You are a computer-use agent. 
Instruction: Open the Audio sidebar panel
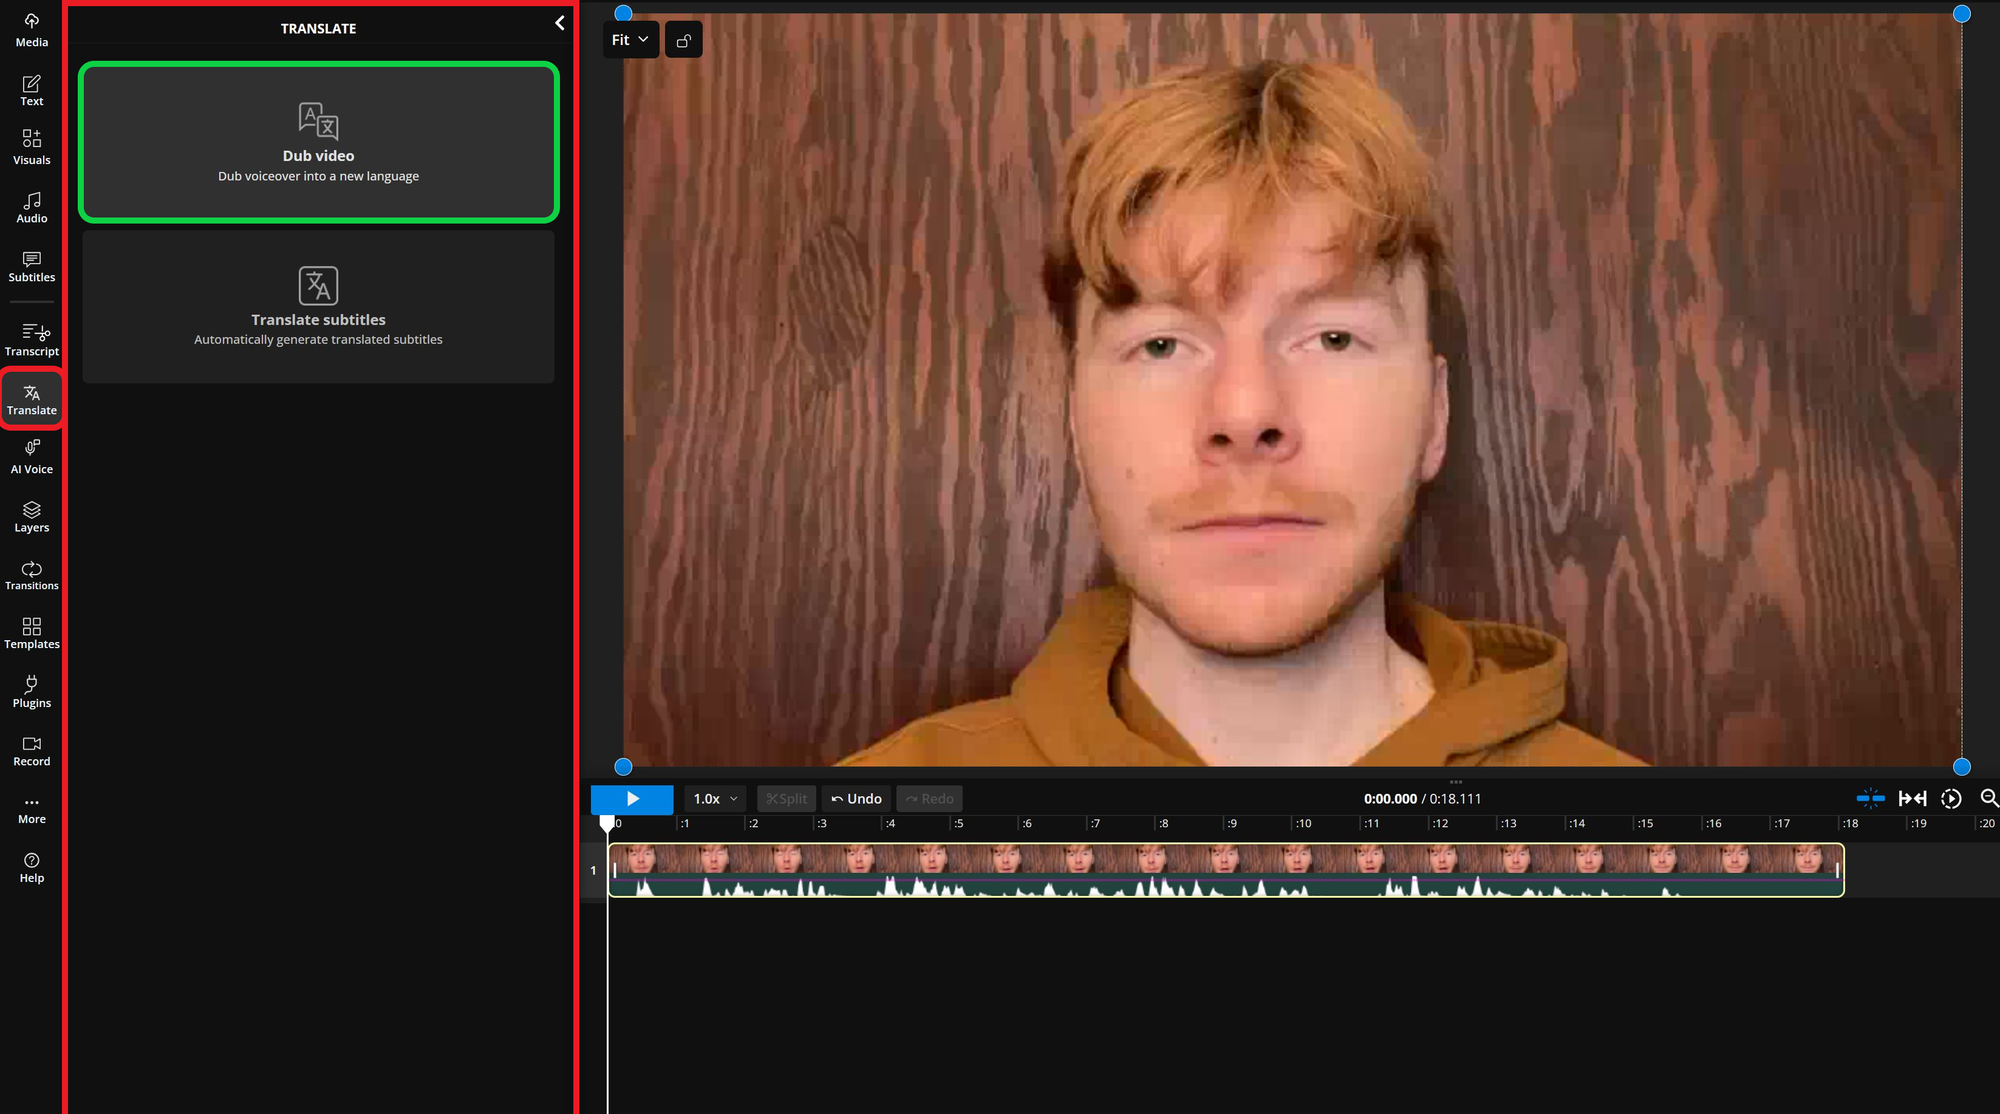[x=31, y=206]
